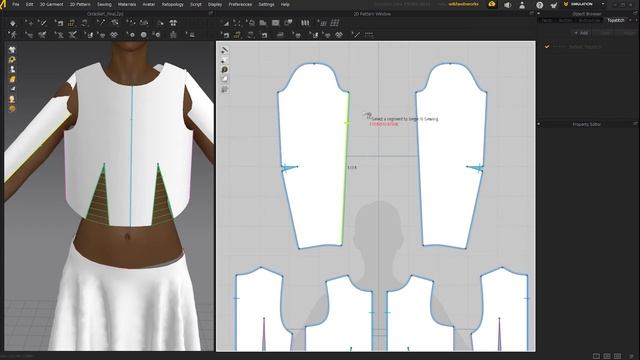The image size is (640, 360).
Task: Click the overlapping rectangles icon in 2D toolbar
Action: 288,23
